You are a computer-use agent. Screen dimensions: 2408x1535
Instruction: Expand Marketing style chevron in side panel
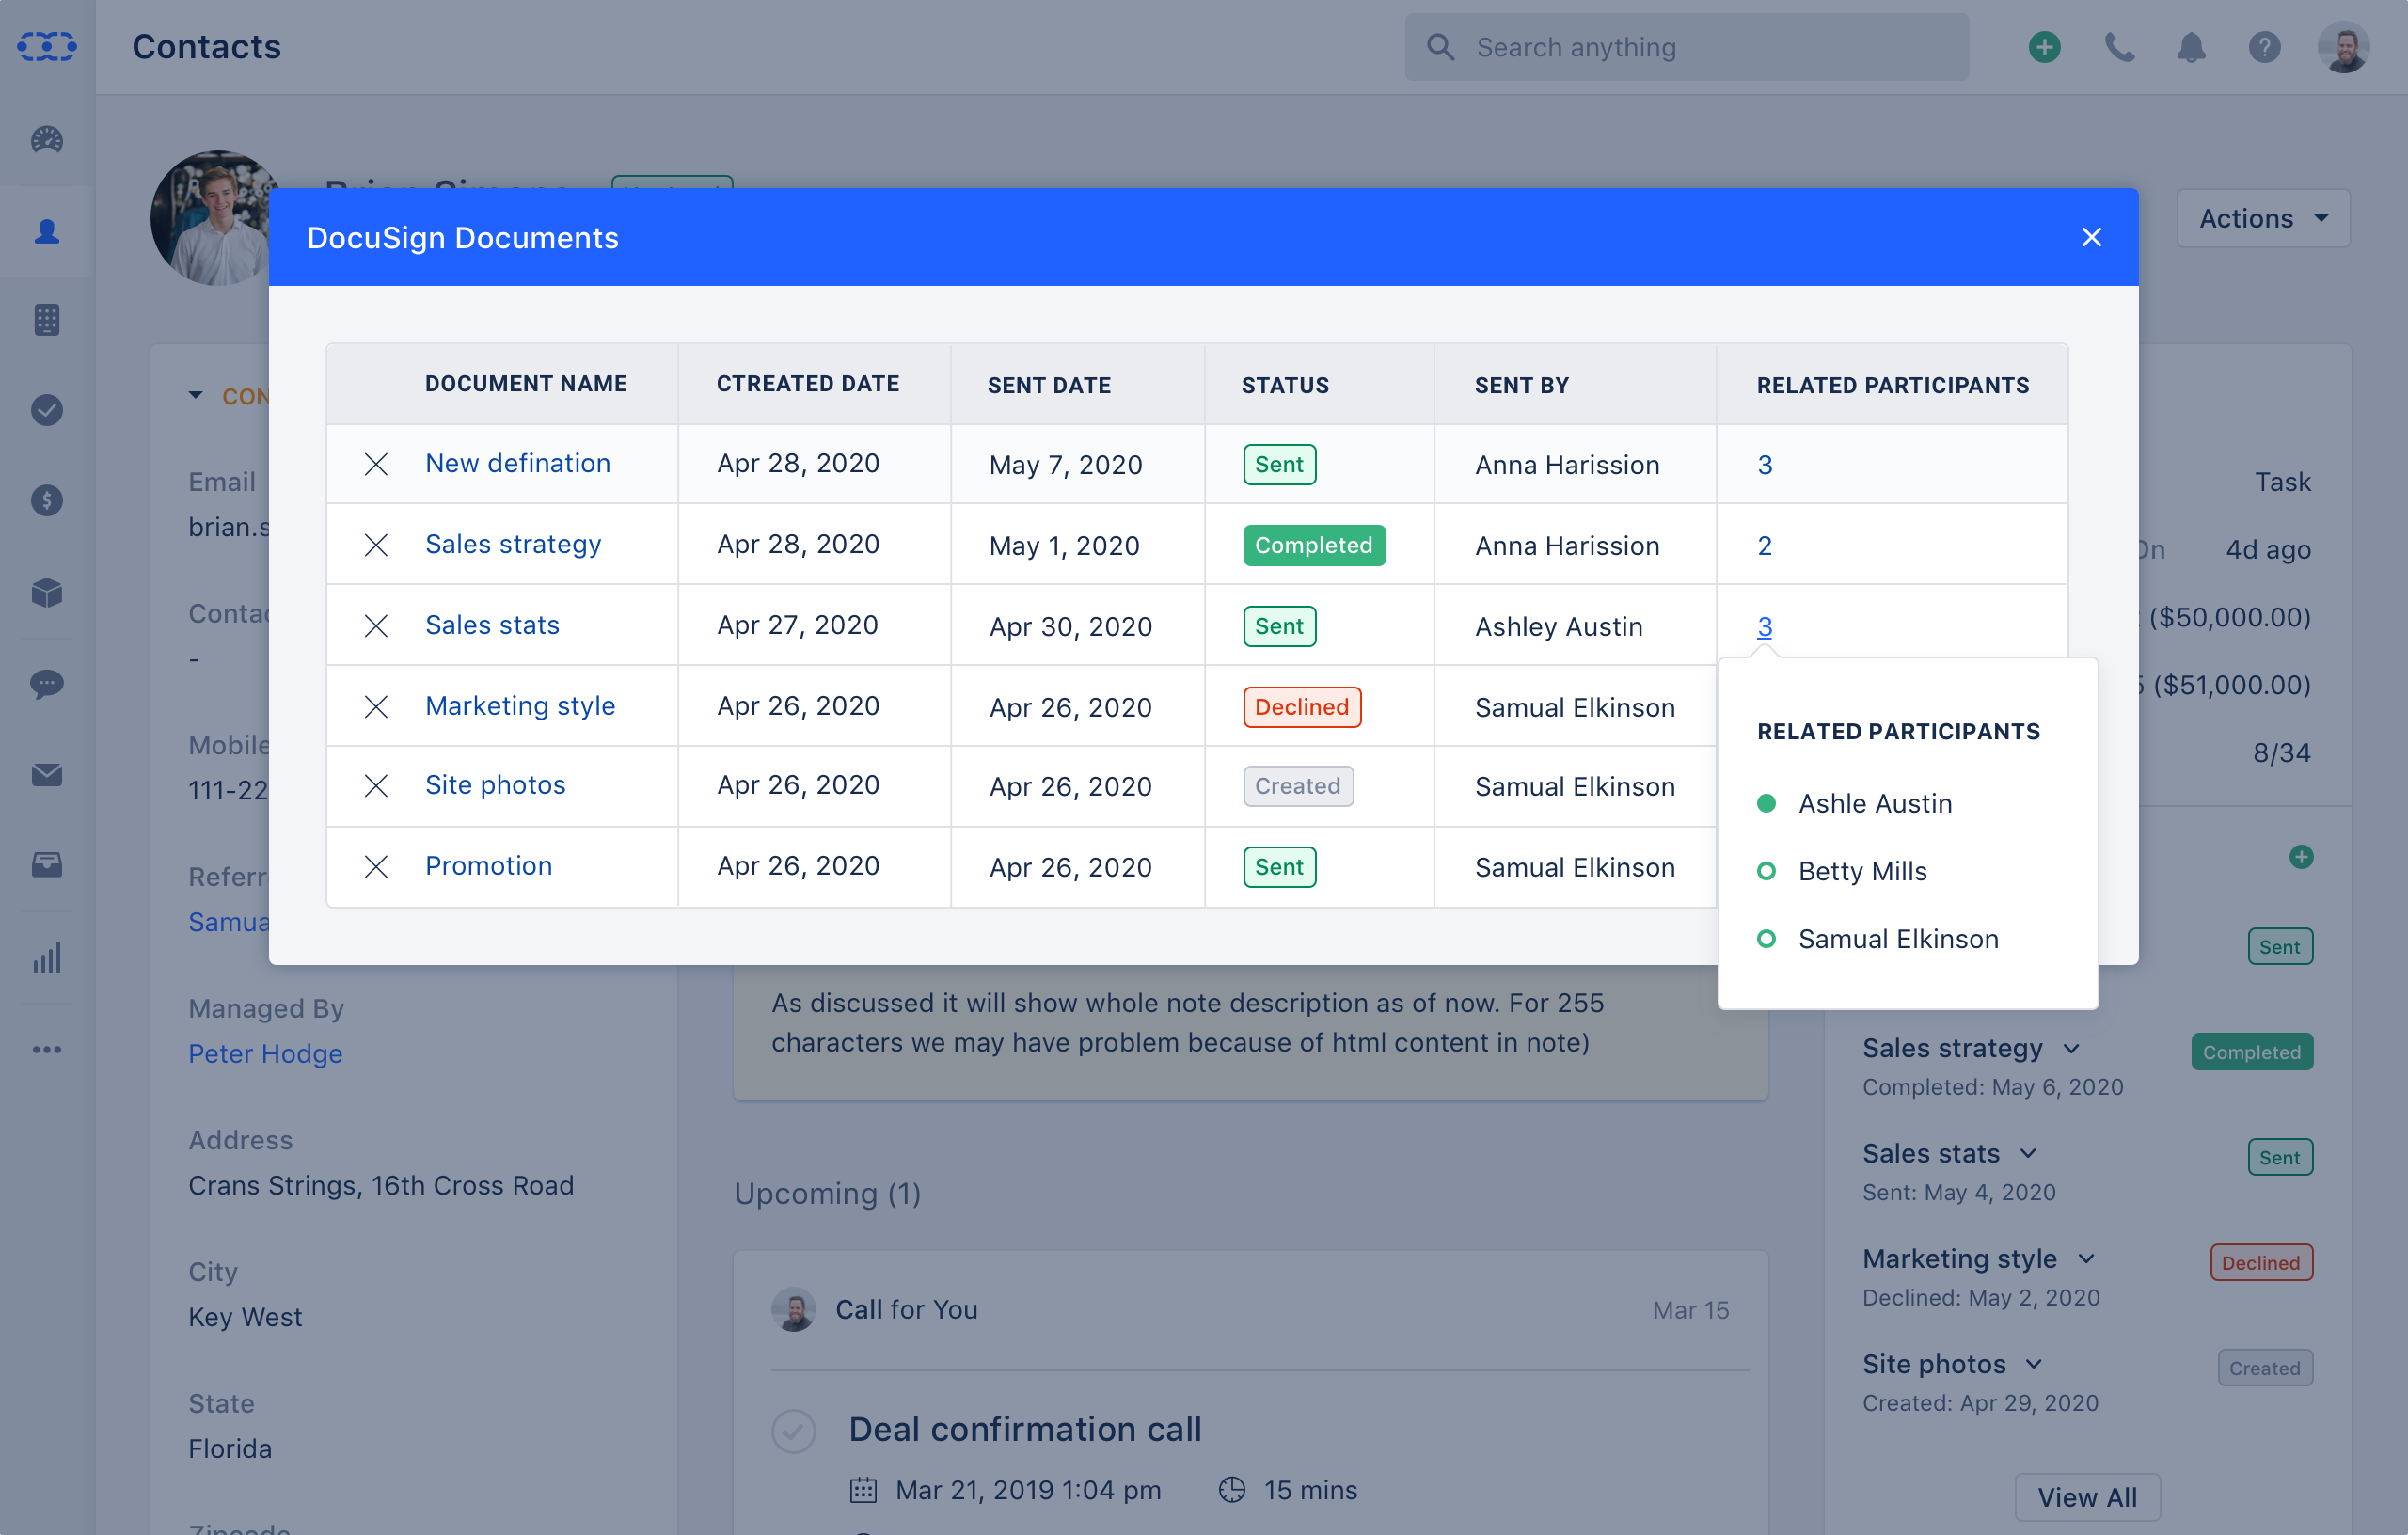click(2085, 1259)
